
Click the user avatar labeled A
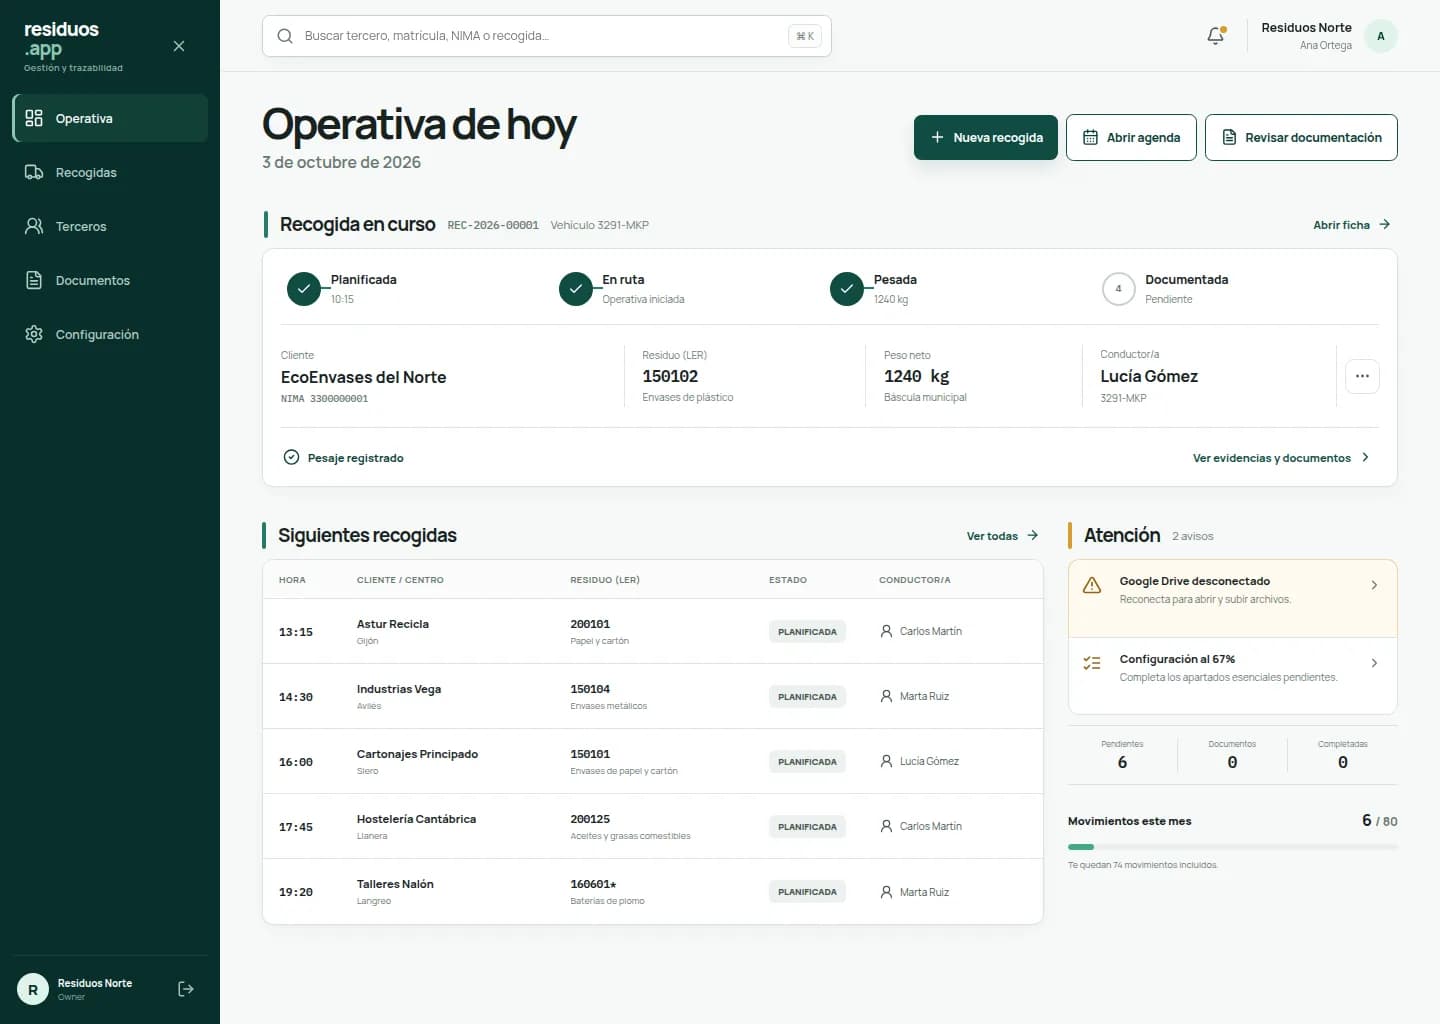[1381, 36]
